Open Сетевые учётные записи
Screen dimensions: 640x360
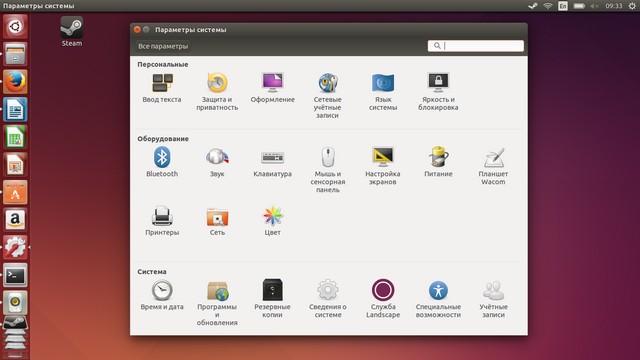(x=328, y=96)
